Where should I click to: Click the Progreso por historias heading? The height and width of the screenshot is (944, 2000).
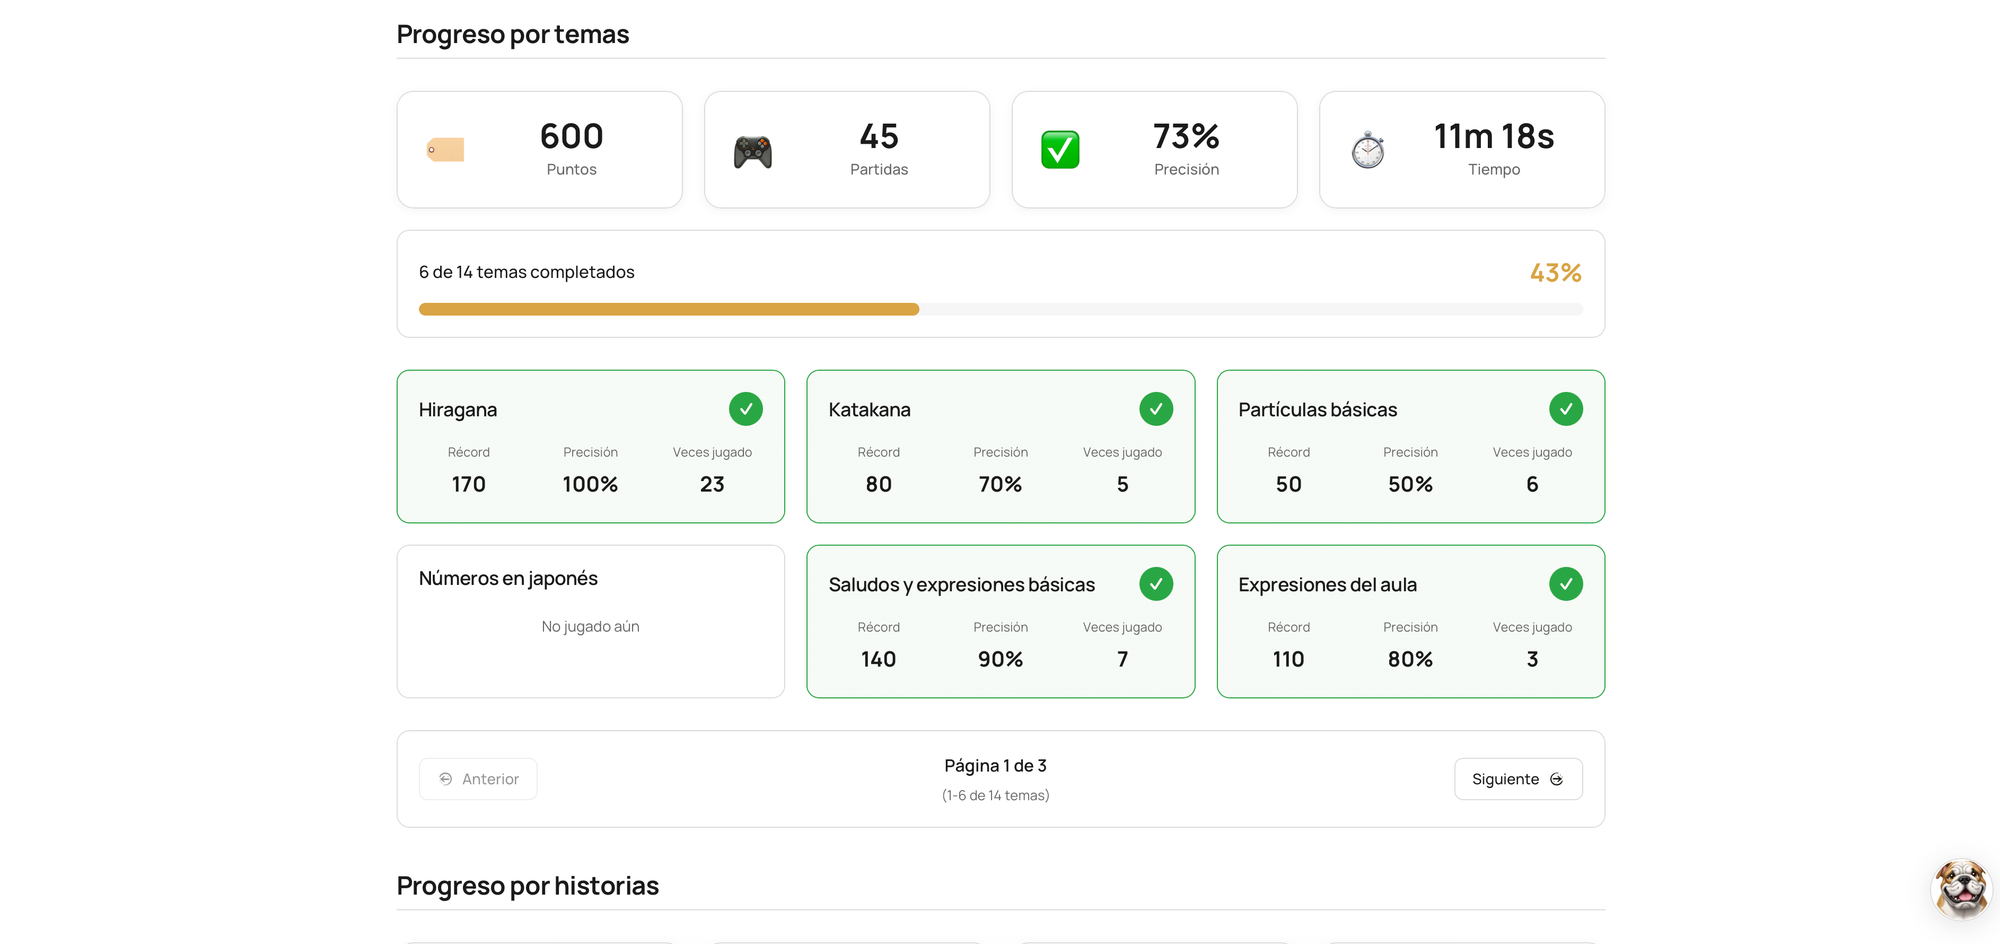[527, 886]
